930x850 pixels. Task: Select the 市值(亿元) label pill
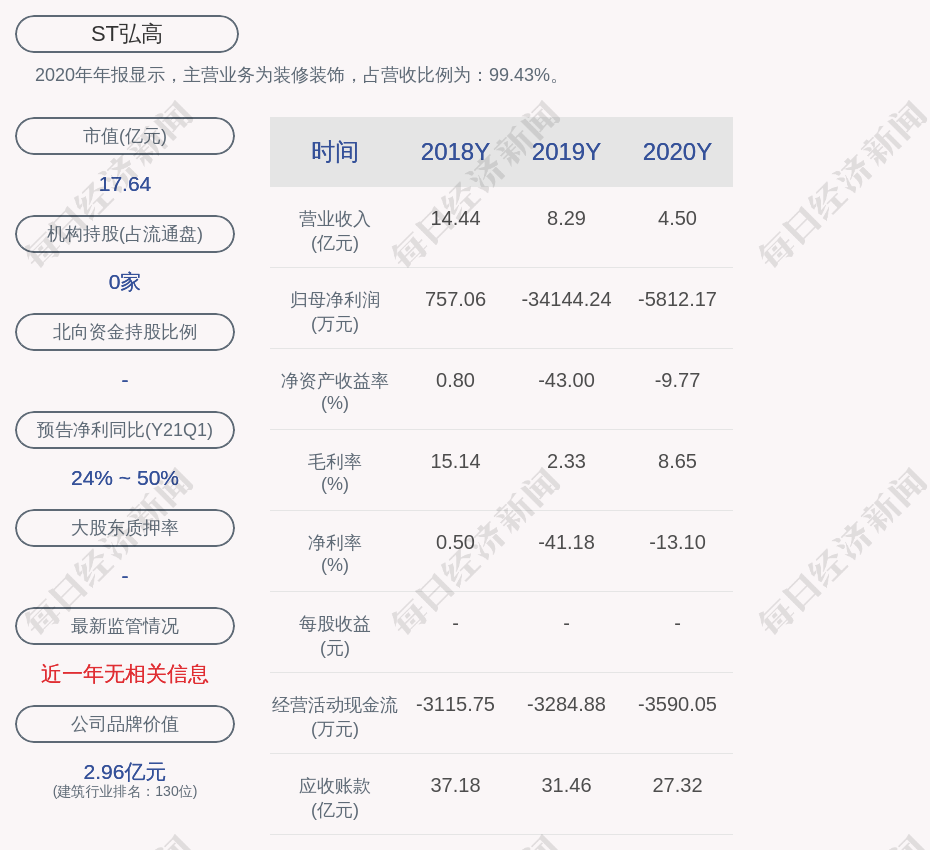(125, 136)
